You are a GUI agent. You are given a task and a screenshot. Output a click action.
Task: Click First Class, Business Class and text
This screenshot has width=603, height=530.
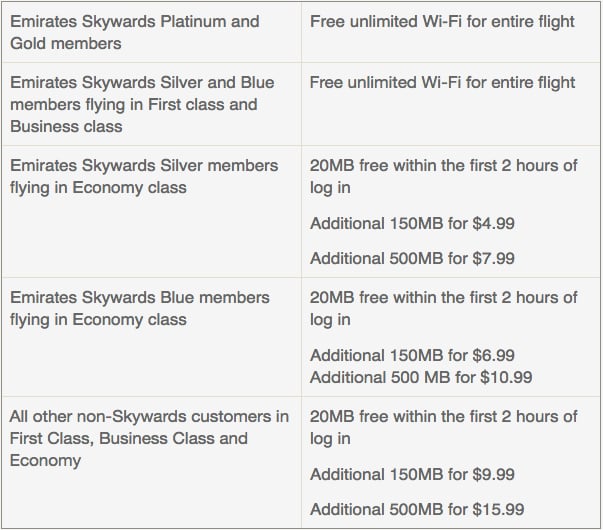pyautogui.click(x=128, y=439)
